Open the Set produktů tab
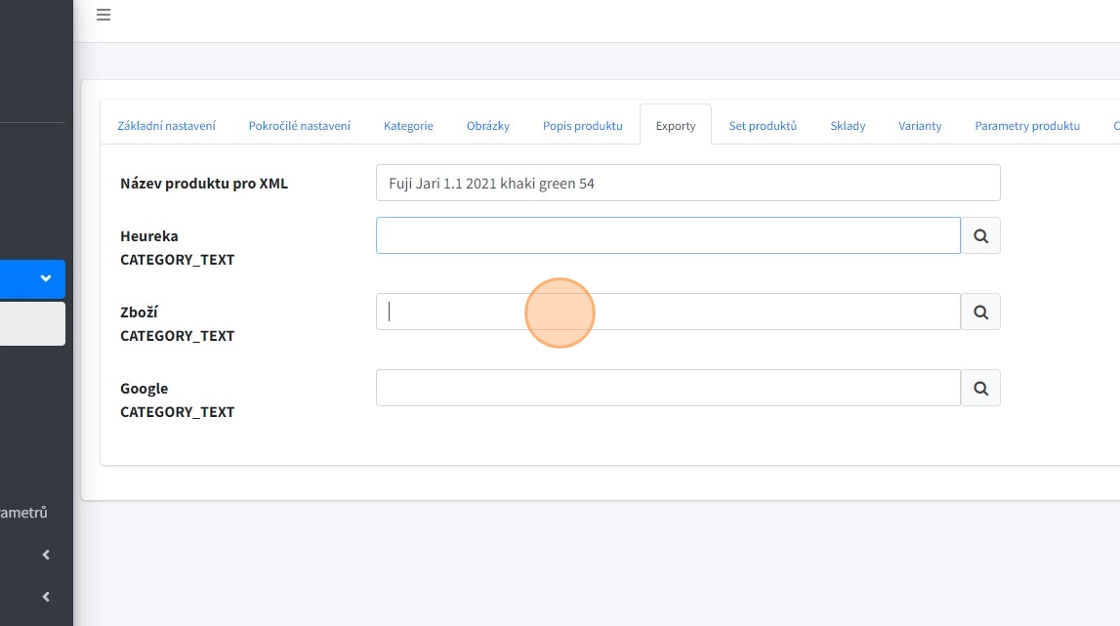This screenshot has height=626, width=1120. click(762, 126)
